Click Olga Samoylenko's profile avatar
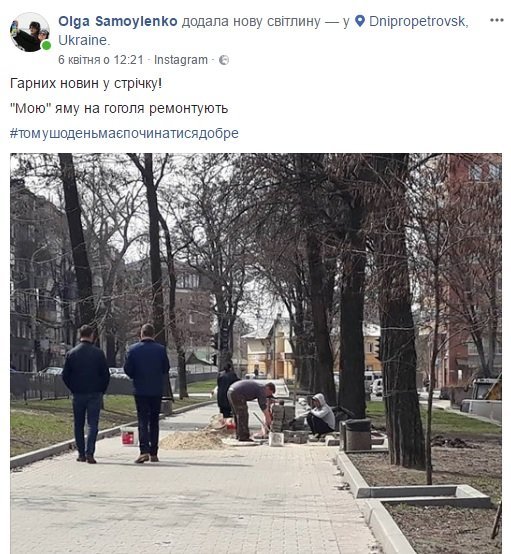 click(30, 32)
